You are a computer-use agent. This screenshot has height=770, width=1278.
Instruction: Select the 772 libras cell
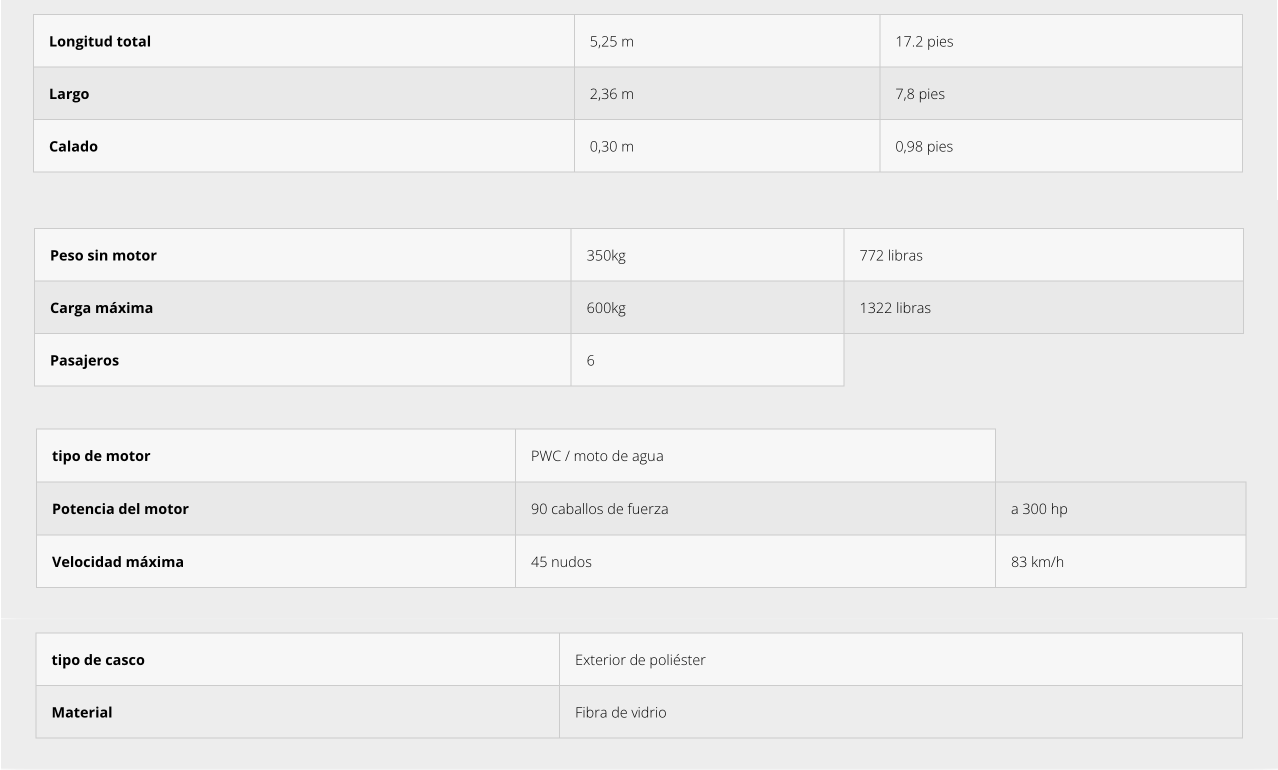click(x=1044, y=255)
